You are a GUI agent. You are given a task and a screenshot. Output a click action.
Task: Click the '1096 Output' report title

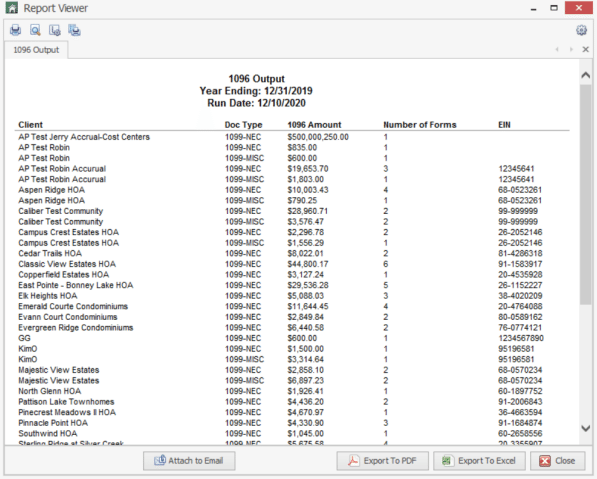click(256, 79)
